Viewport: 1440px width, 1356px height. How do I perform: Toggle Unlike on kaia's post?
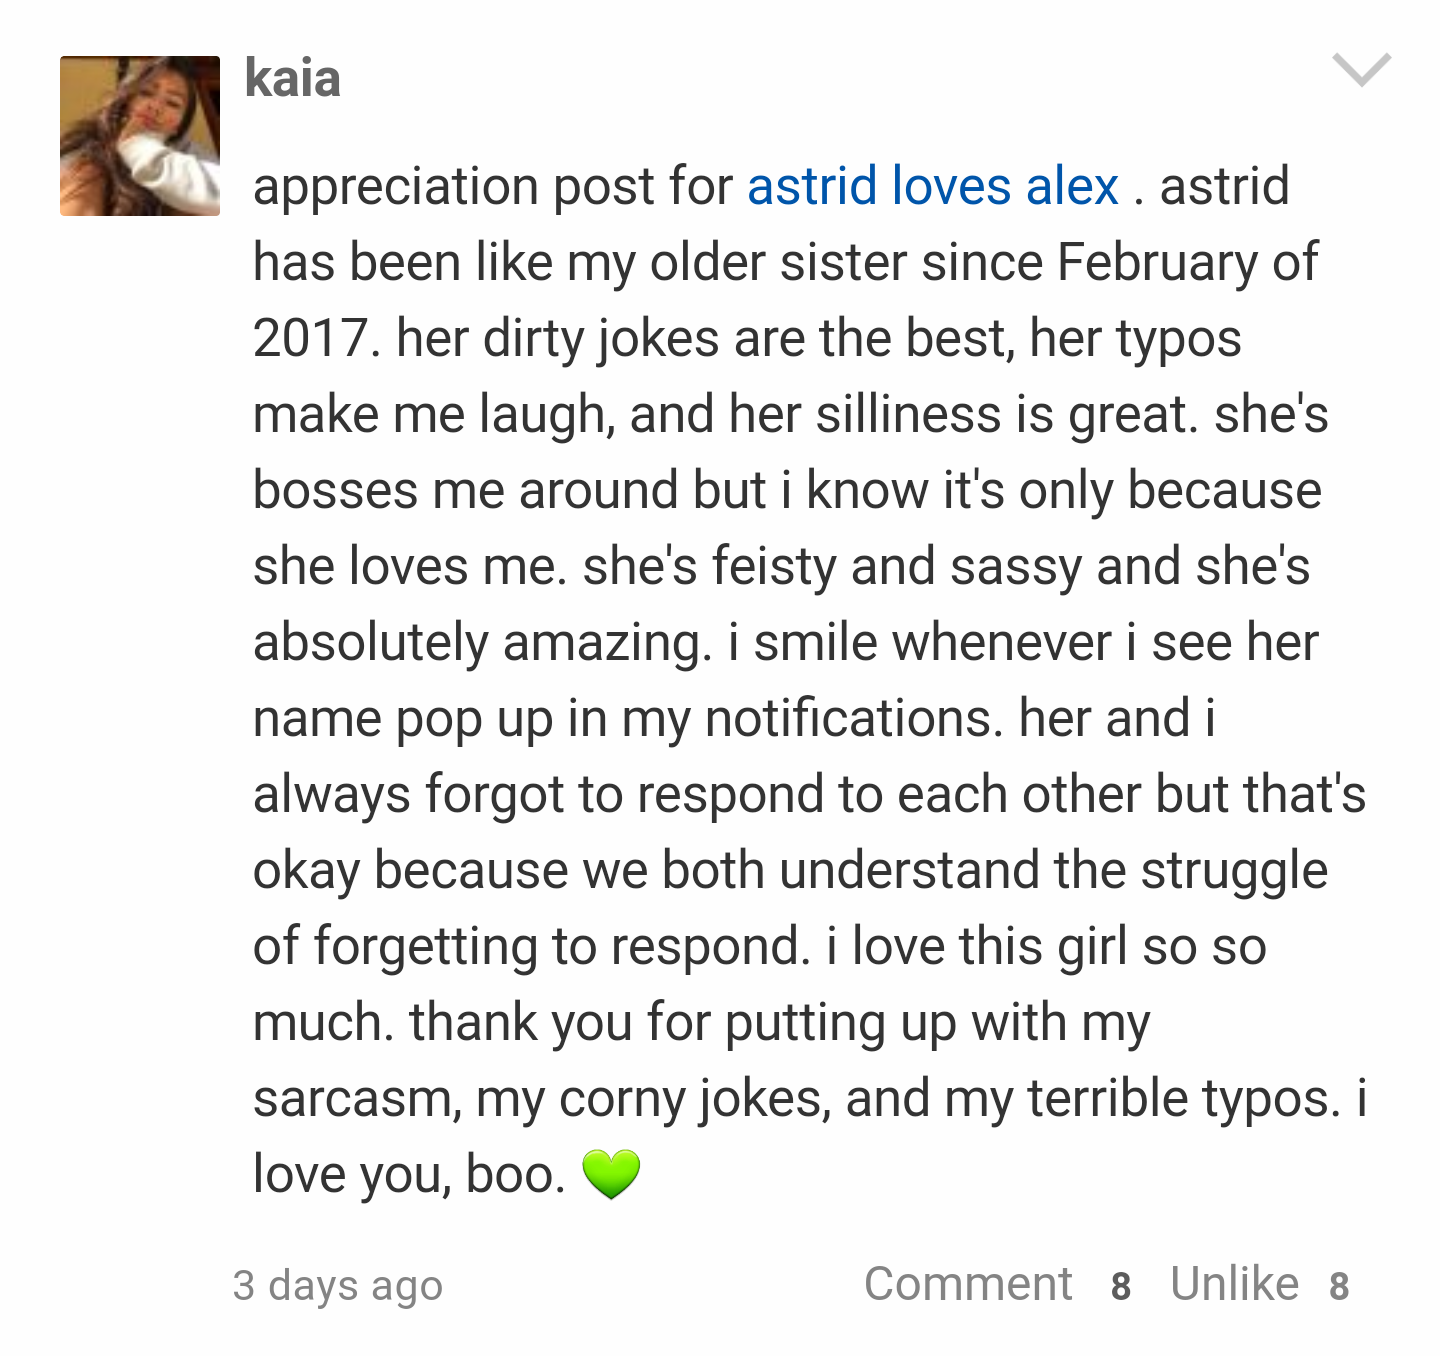pos(1234,1284)
